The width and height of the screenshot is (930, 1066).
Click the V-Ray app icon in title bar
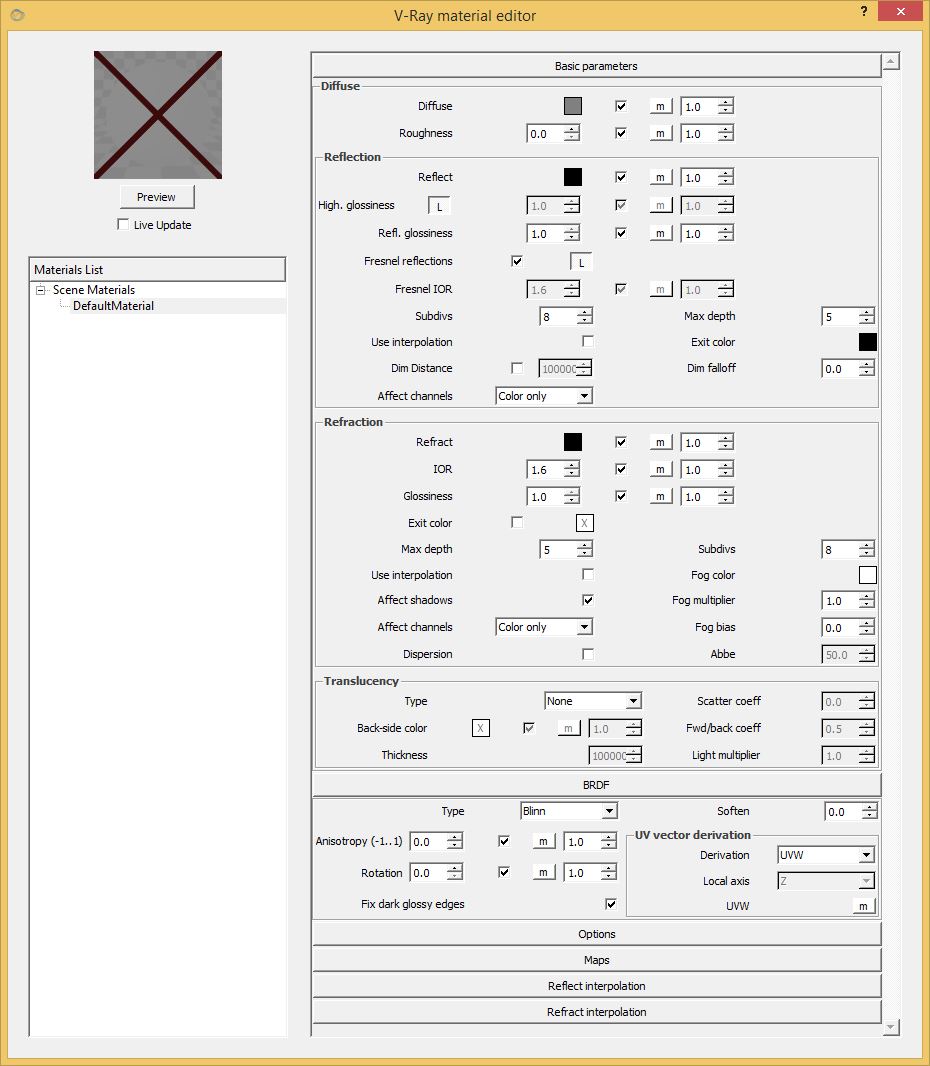coord(17,14)
